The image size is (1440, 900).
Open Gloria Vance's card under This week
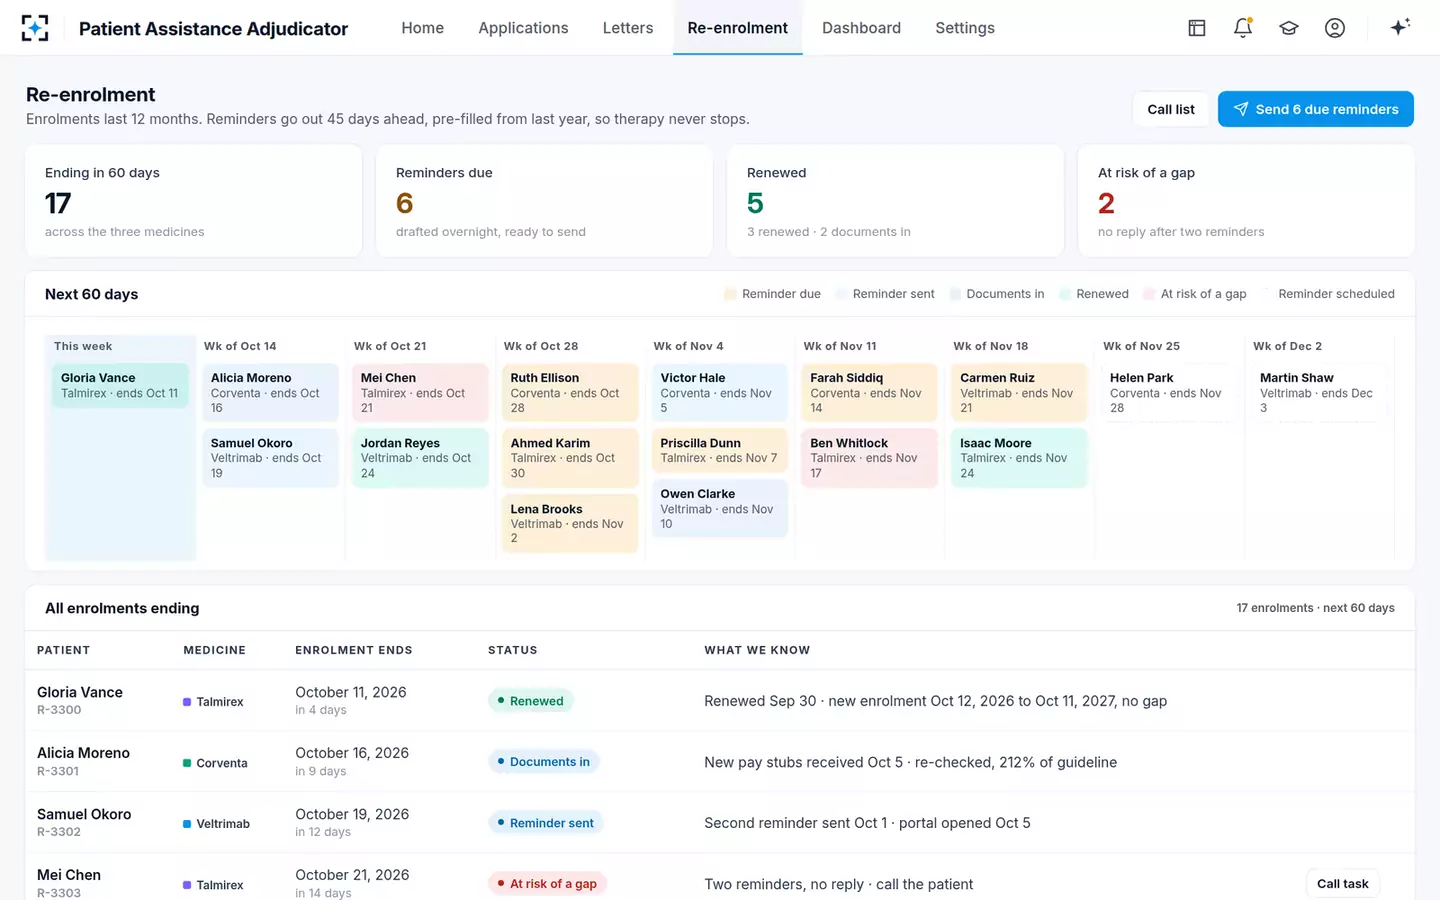[x=120, y=385]
